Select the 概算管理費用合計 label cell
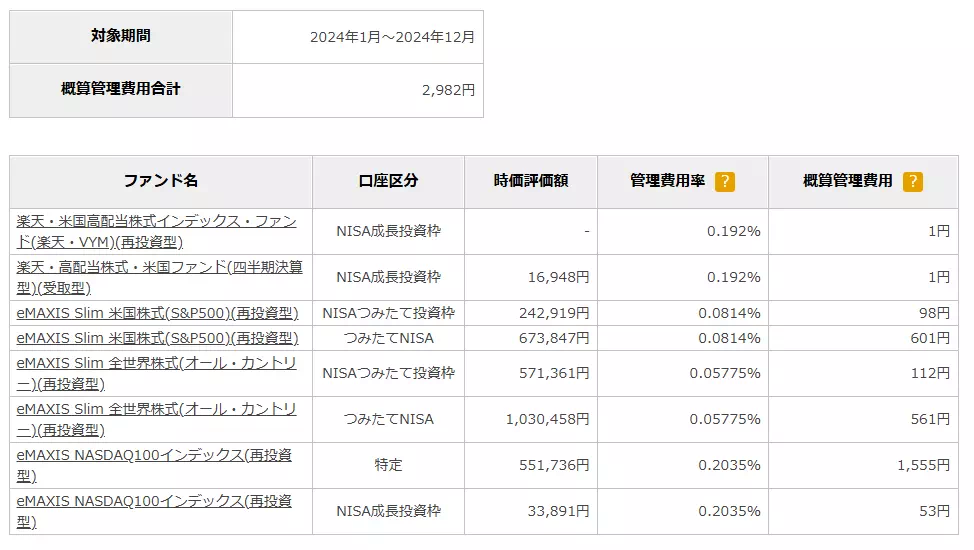The image size is (974, 550). pyautogui.click(x=121, y=90)
